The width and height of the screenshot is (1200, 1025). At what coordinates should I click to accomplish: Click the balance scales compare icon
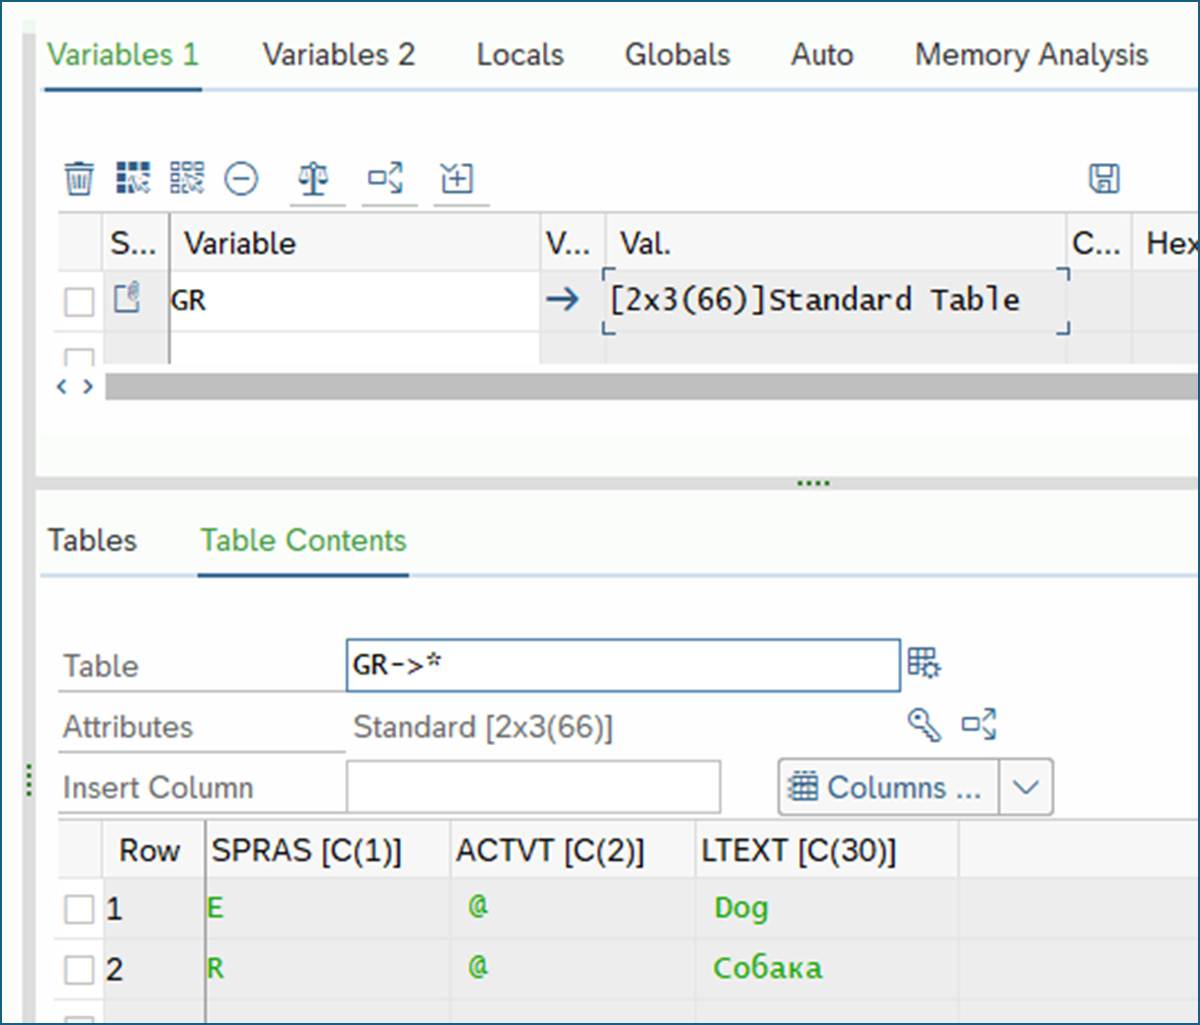point(314,180)
